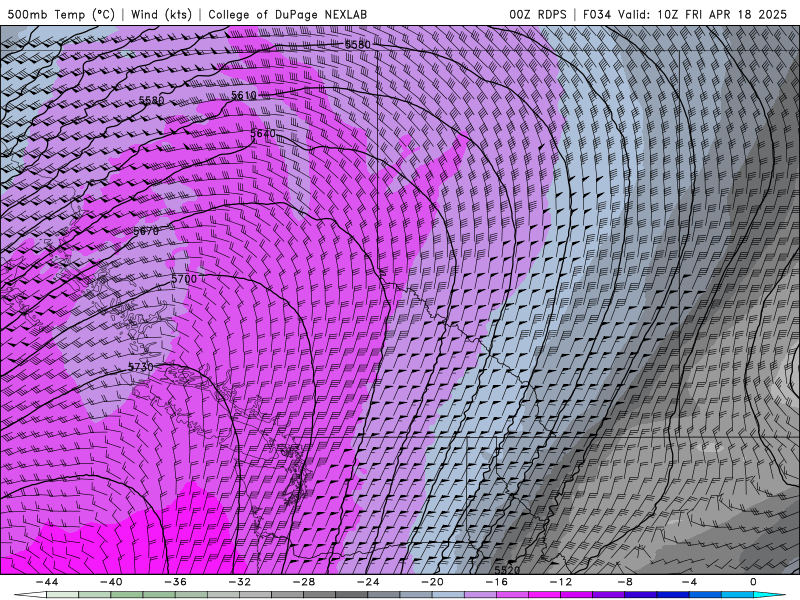Click the -24 temperature scale label

(368, 582)
